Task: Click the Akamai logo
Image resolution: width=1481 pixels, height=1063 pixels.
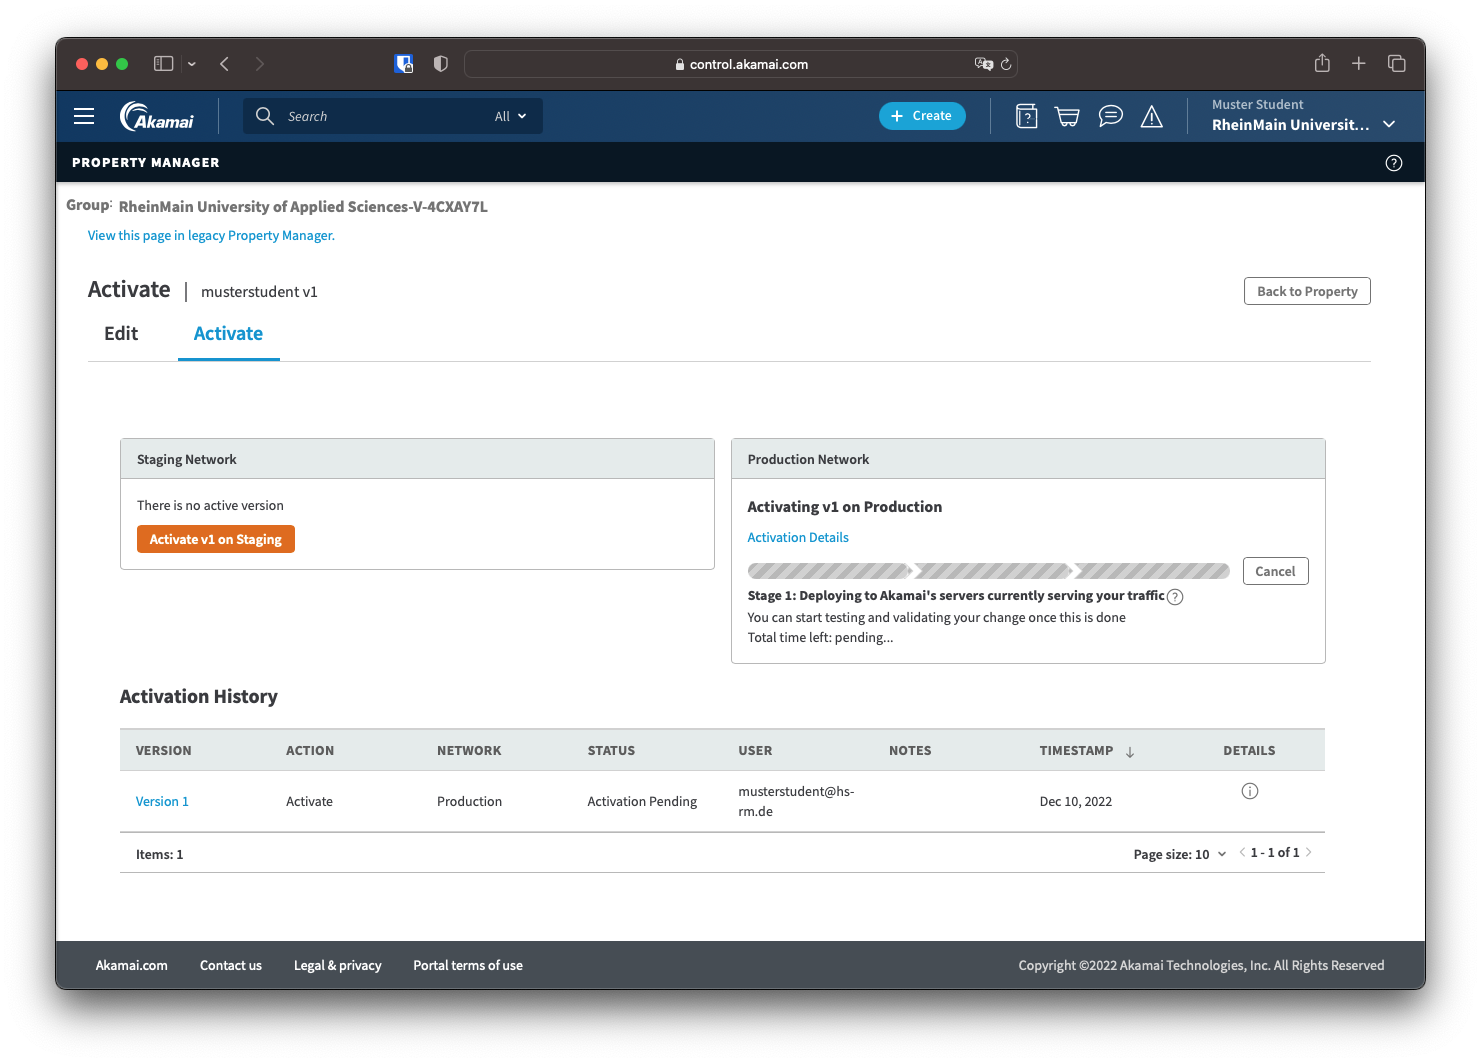Action: coord(157,116)
